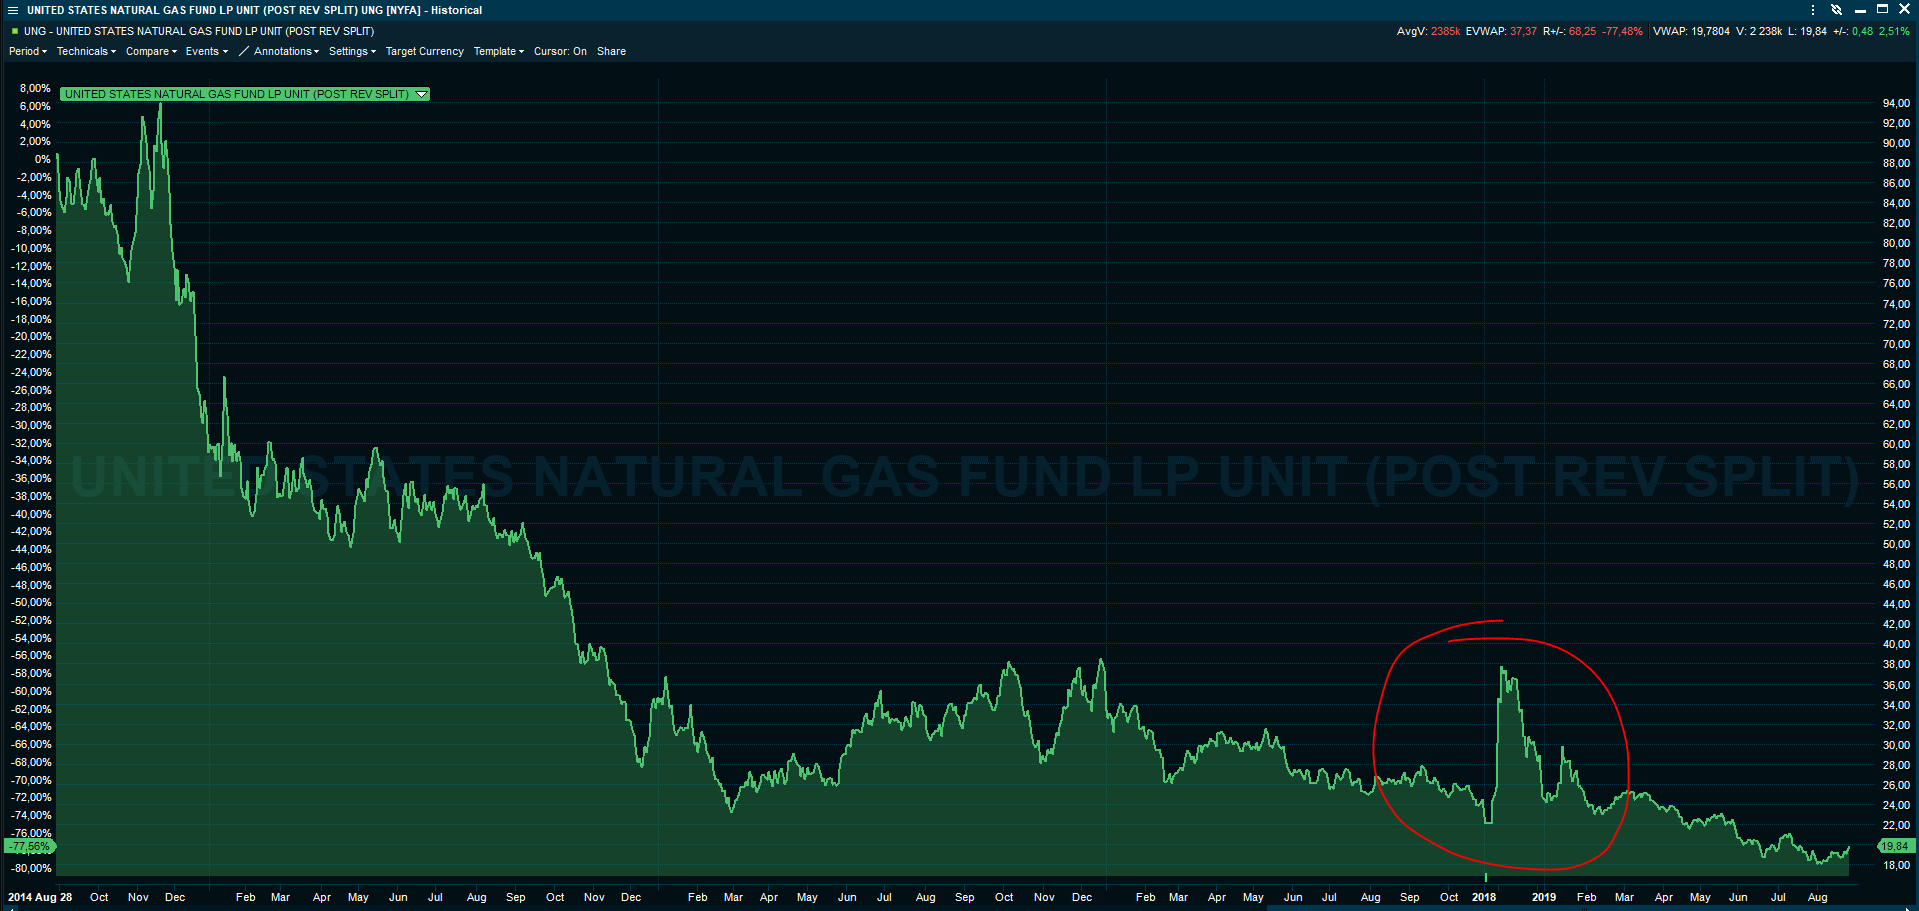This screenshot has height=911, width=1919.
Task: Click the 8,00% percent axis label
Action: [x=35, y=88]
